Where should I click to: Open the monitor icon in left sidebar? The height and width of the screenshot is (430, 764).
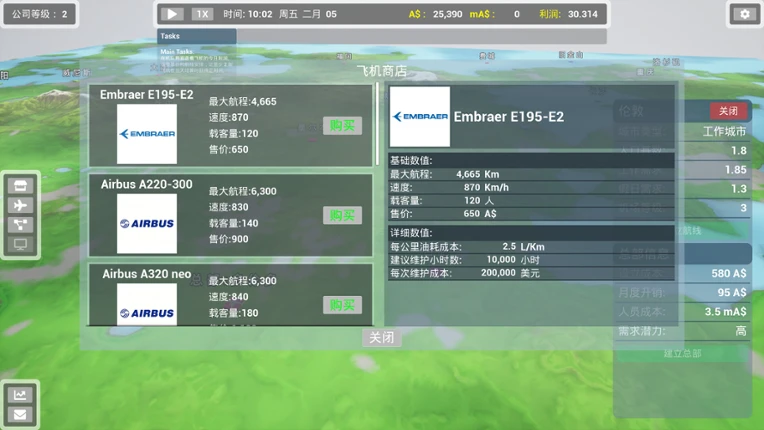[20, 244]
